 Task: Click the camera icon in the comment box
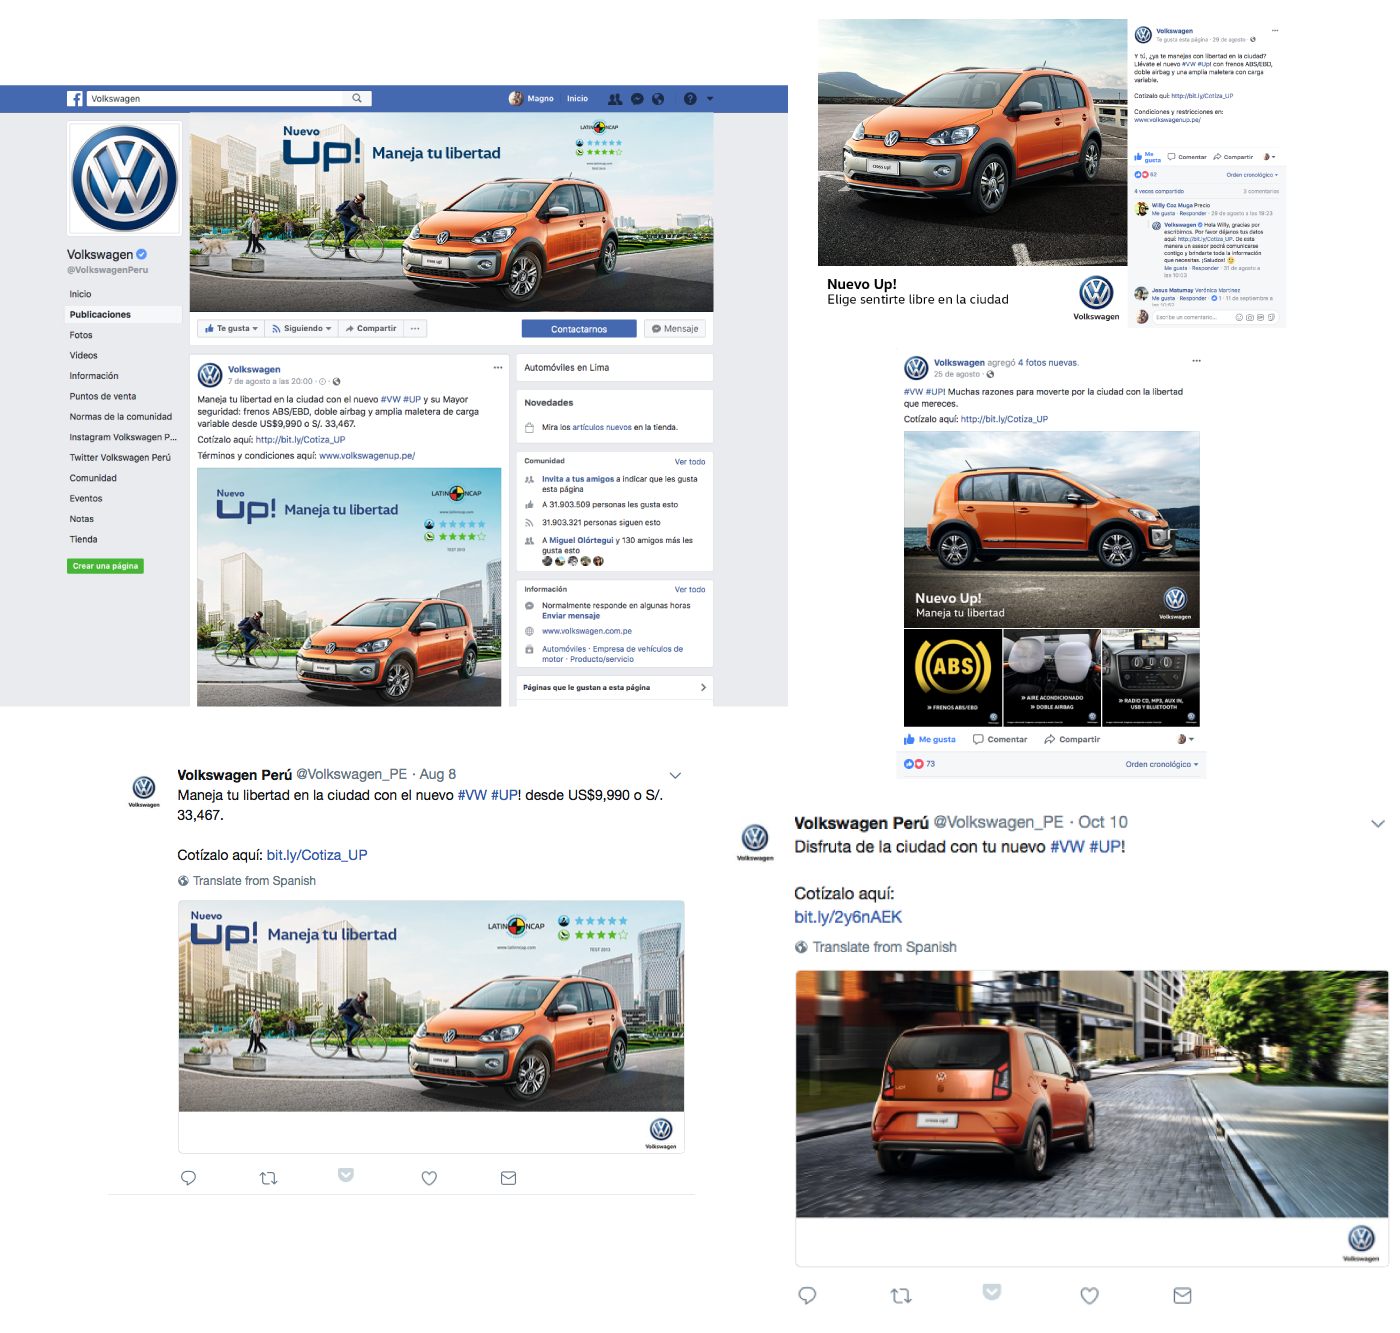(1250, 317)
